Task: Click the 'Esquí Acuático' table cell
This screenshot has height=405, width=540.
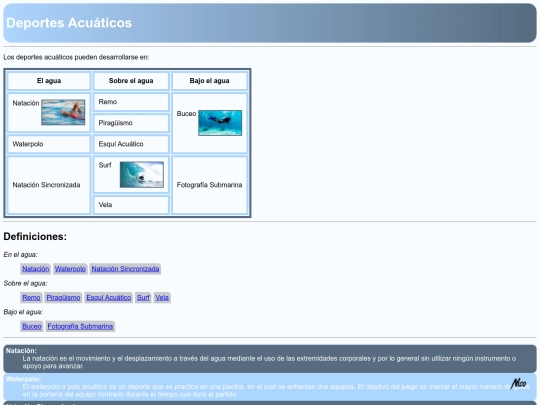Action: tap(131, 144)
